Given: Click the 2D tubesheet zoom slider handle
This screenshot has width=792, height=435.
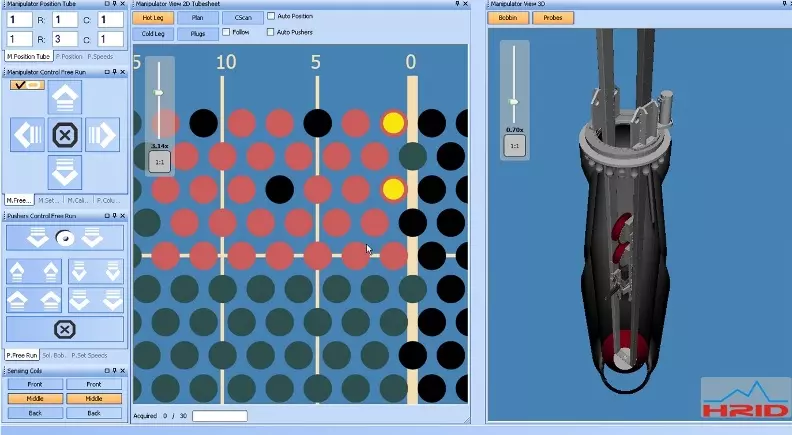Looking at the screenshot, I should coord(158,92).
